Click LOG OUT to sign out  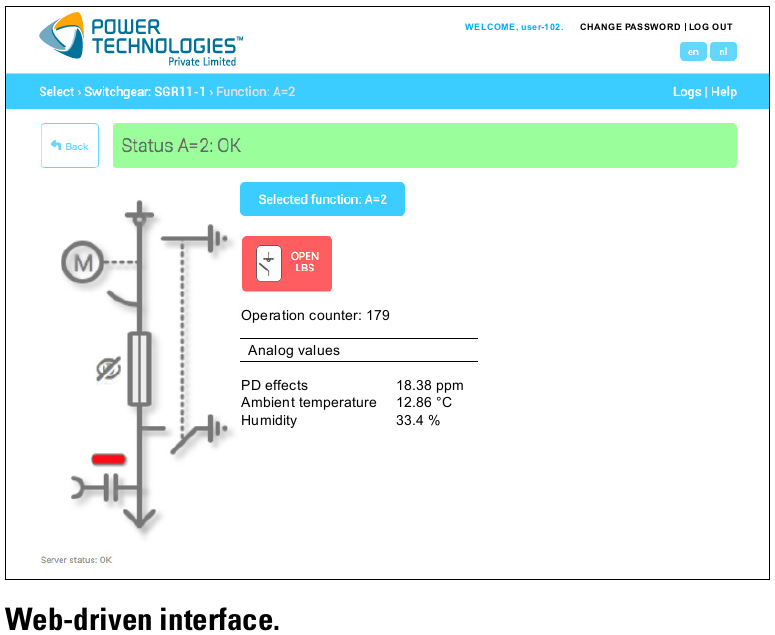pyautogui.click(x=711, y=27)
